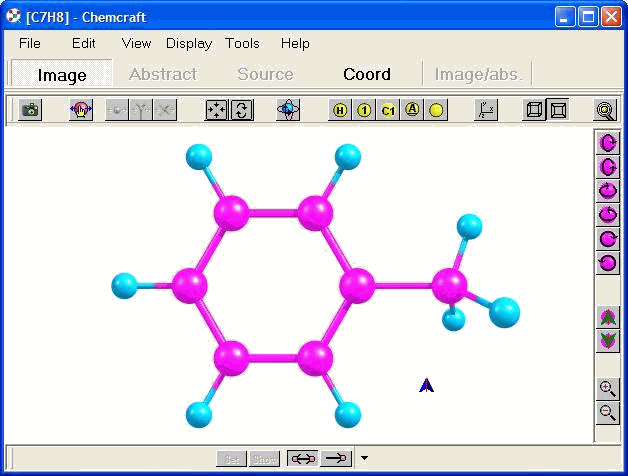
Task: Toggle the double-headed arrow bond button
Action: 303,458
